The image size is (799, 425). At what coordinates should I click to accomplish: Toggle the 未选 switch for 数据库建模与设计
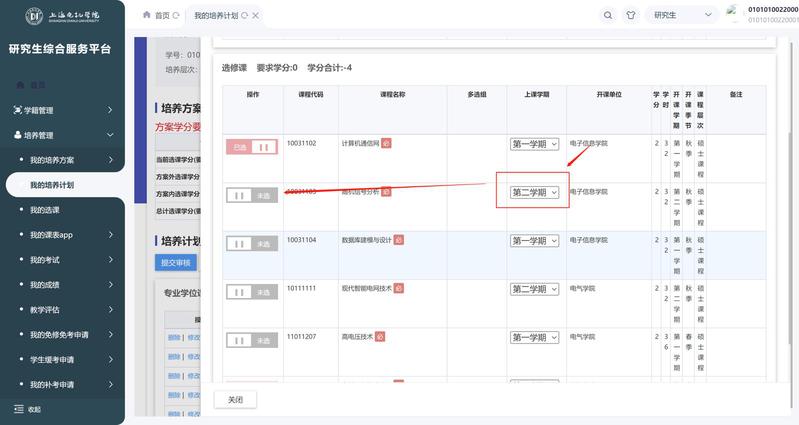coord(251,243)
